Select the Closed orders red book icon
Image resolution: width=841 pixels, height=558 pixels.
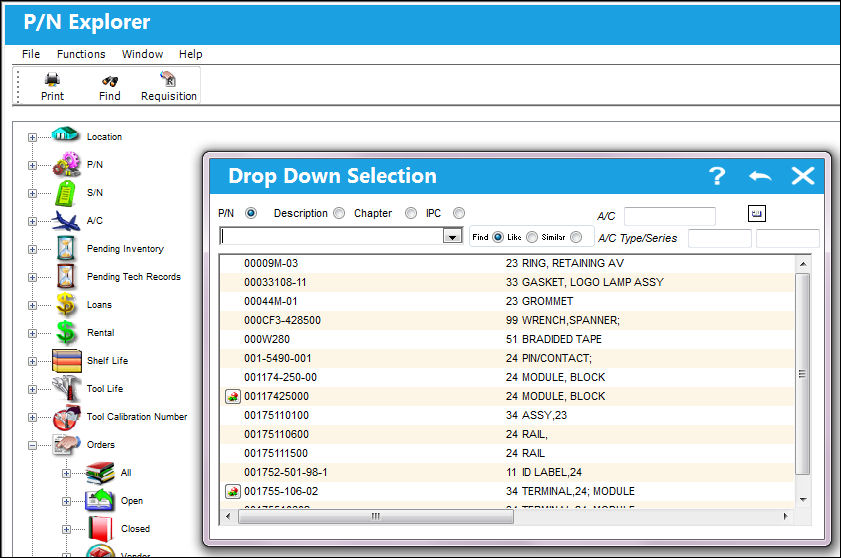pos(100,528)
